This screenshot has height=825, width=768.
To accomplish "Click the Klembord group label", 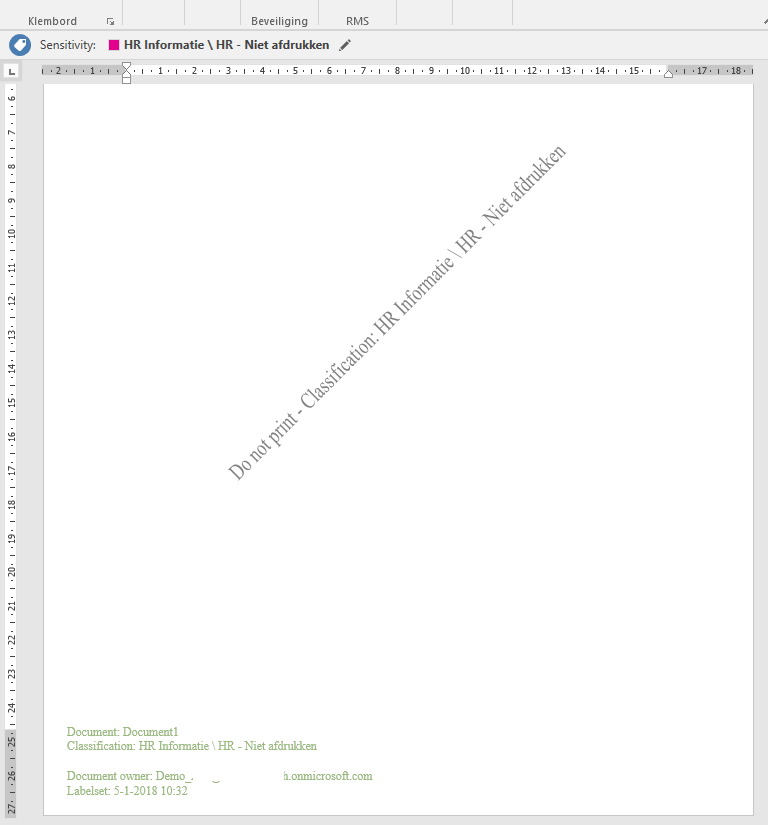I will point(53,21).
